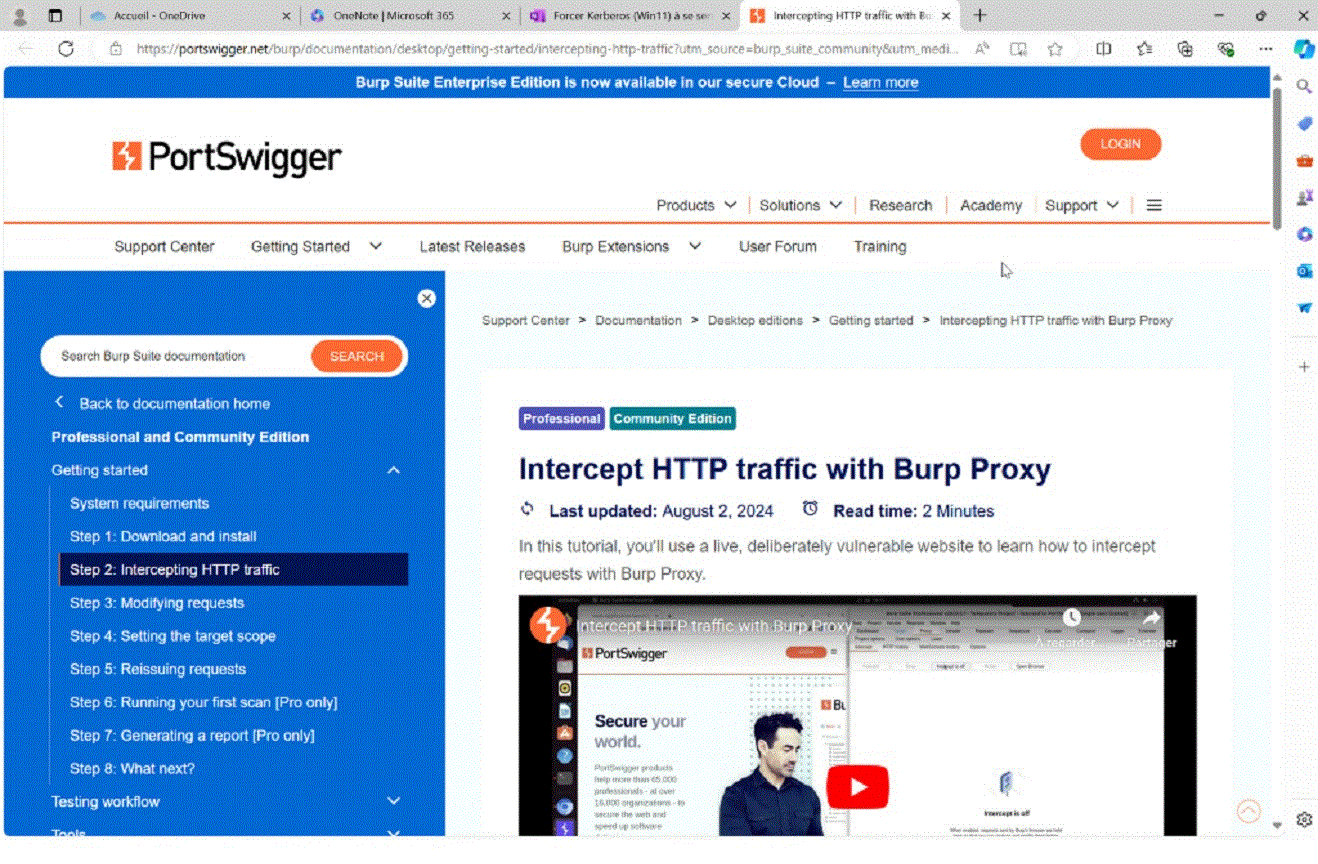Add this page to favorites with the star icon
The width and height of the screenshot is (1318, 864).
(x=1055, y=49)
